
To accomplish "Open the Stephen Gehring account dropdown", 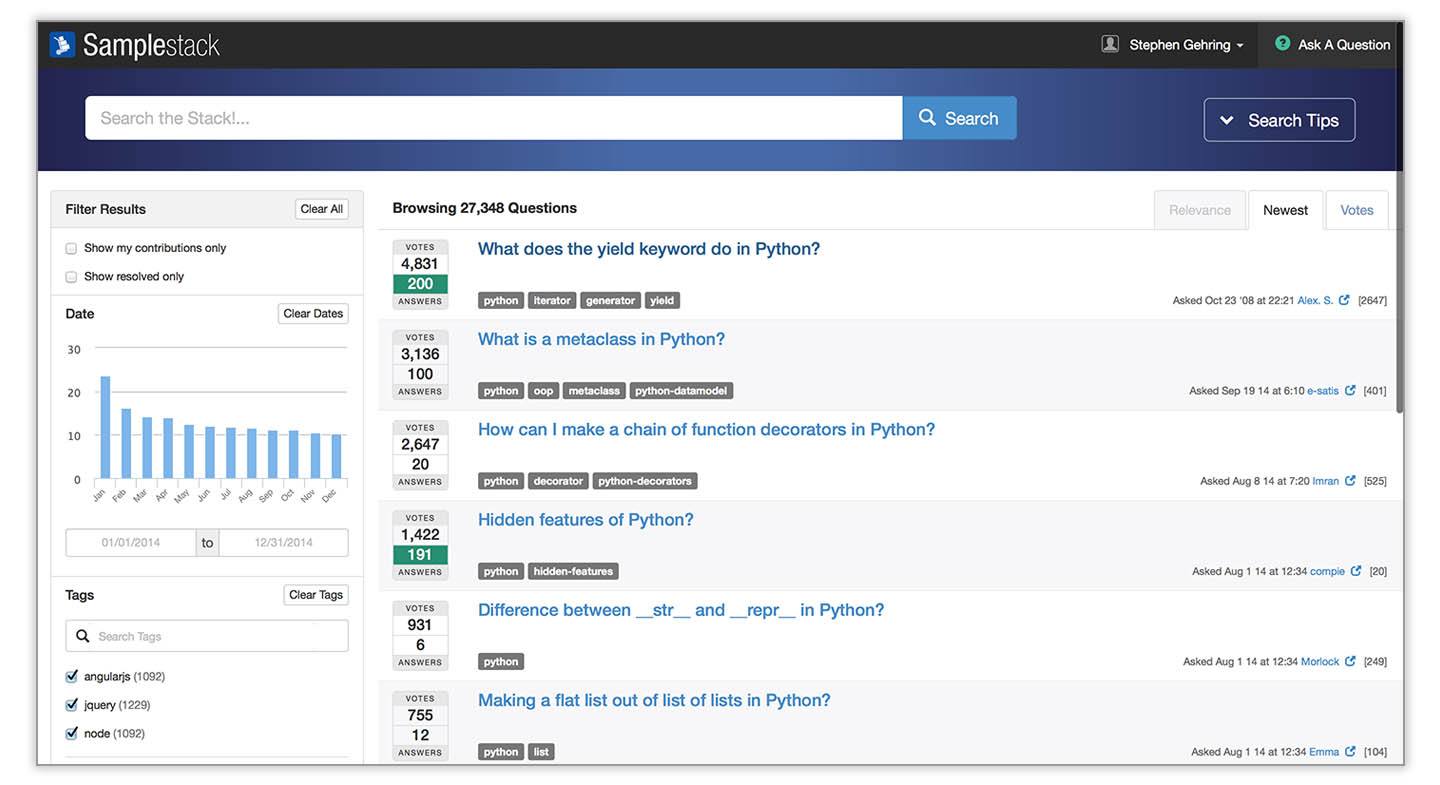I will pos(1186,45).
